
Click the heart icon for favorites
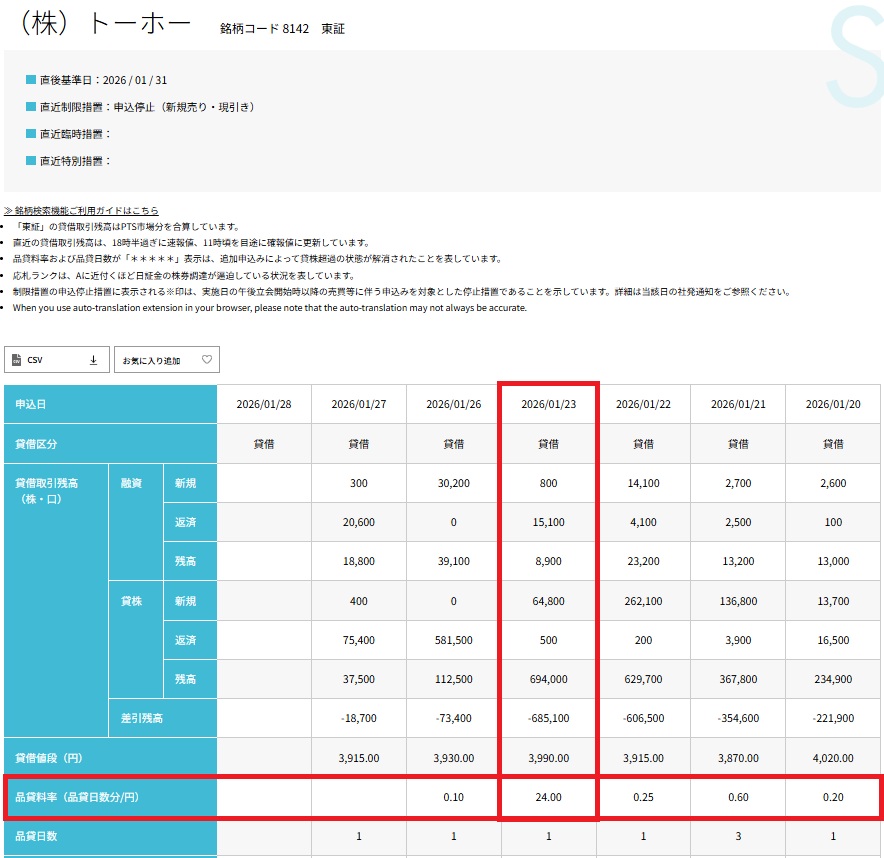pos(207,360)
